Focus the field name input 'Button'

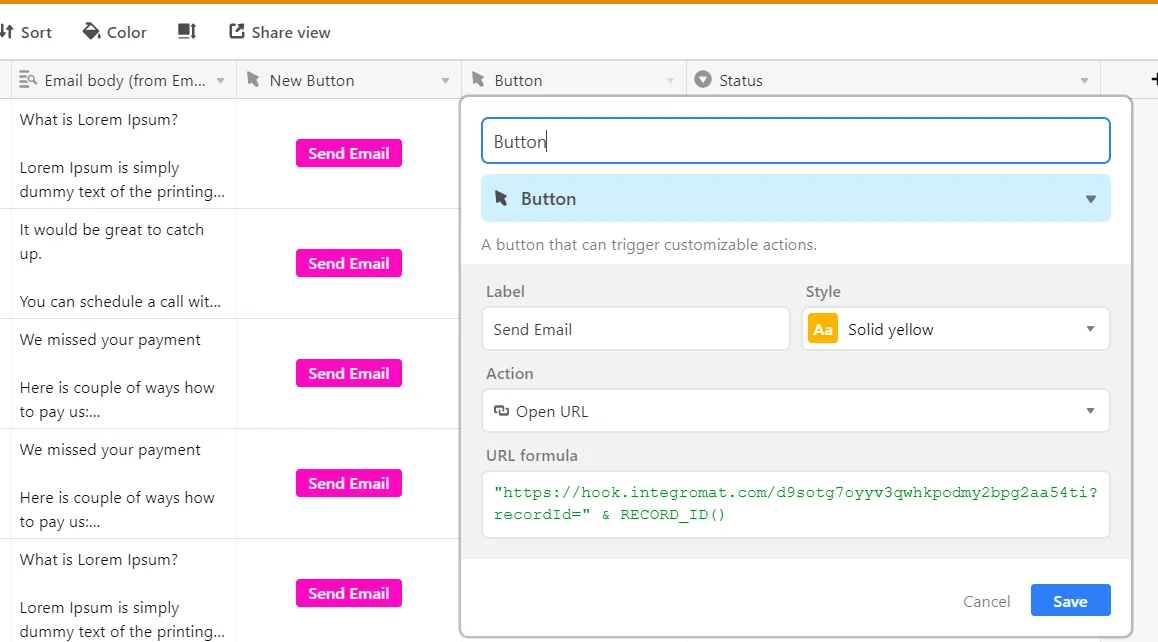(795, 140)
